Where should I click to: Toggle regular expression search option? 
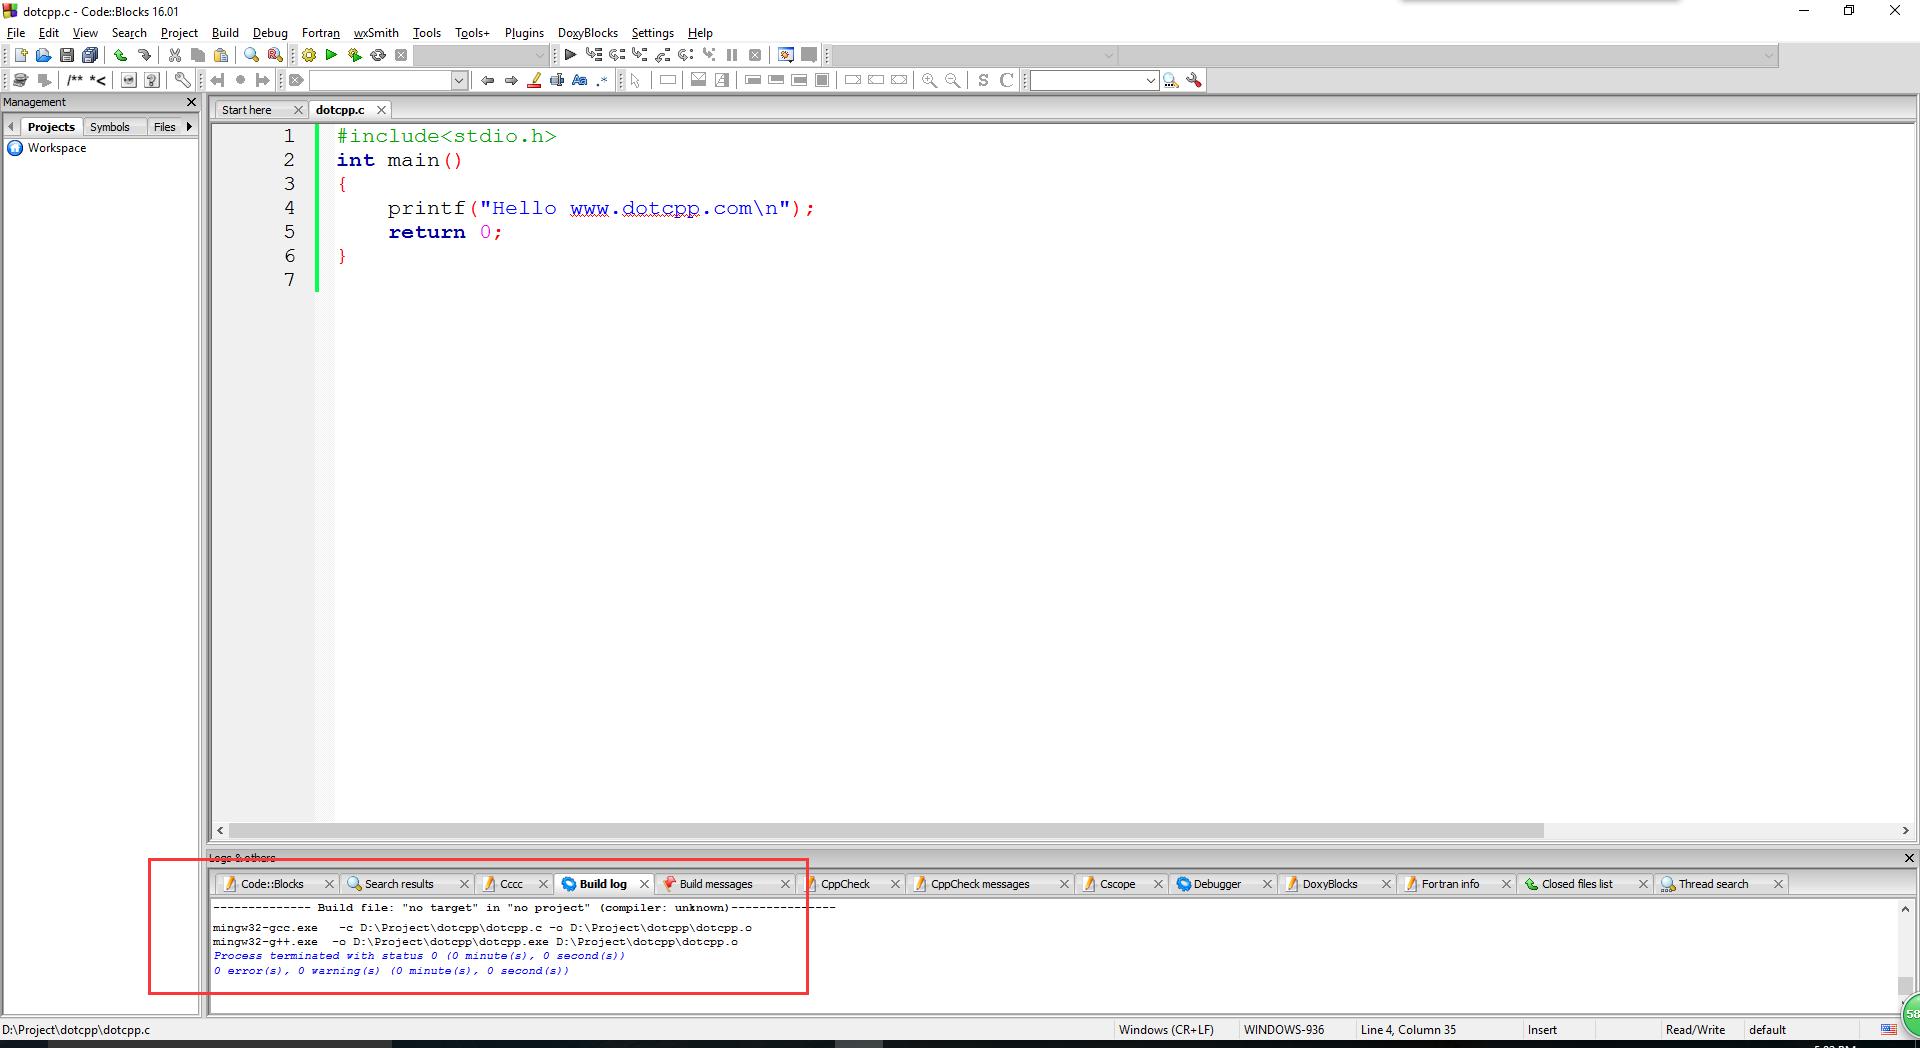pos(602,80)
